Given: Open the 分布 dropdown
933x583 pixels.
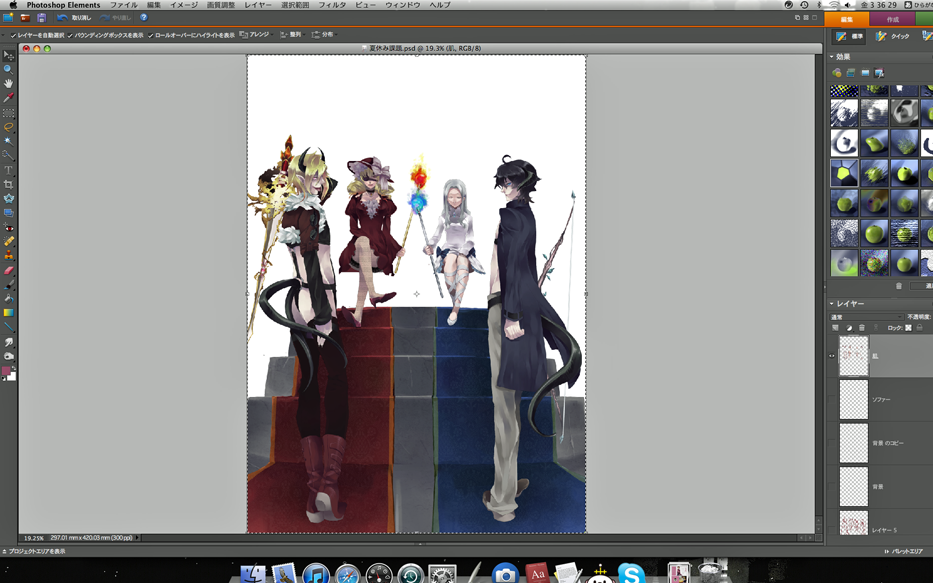Looking at the screenshot, I should [324, 35].
